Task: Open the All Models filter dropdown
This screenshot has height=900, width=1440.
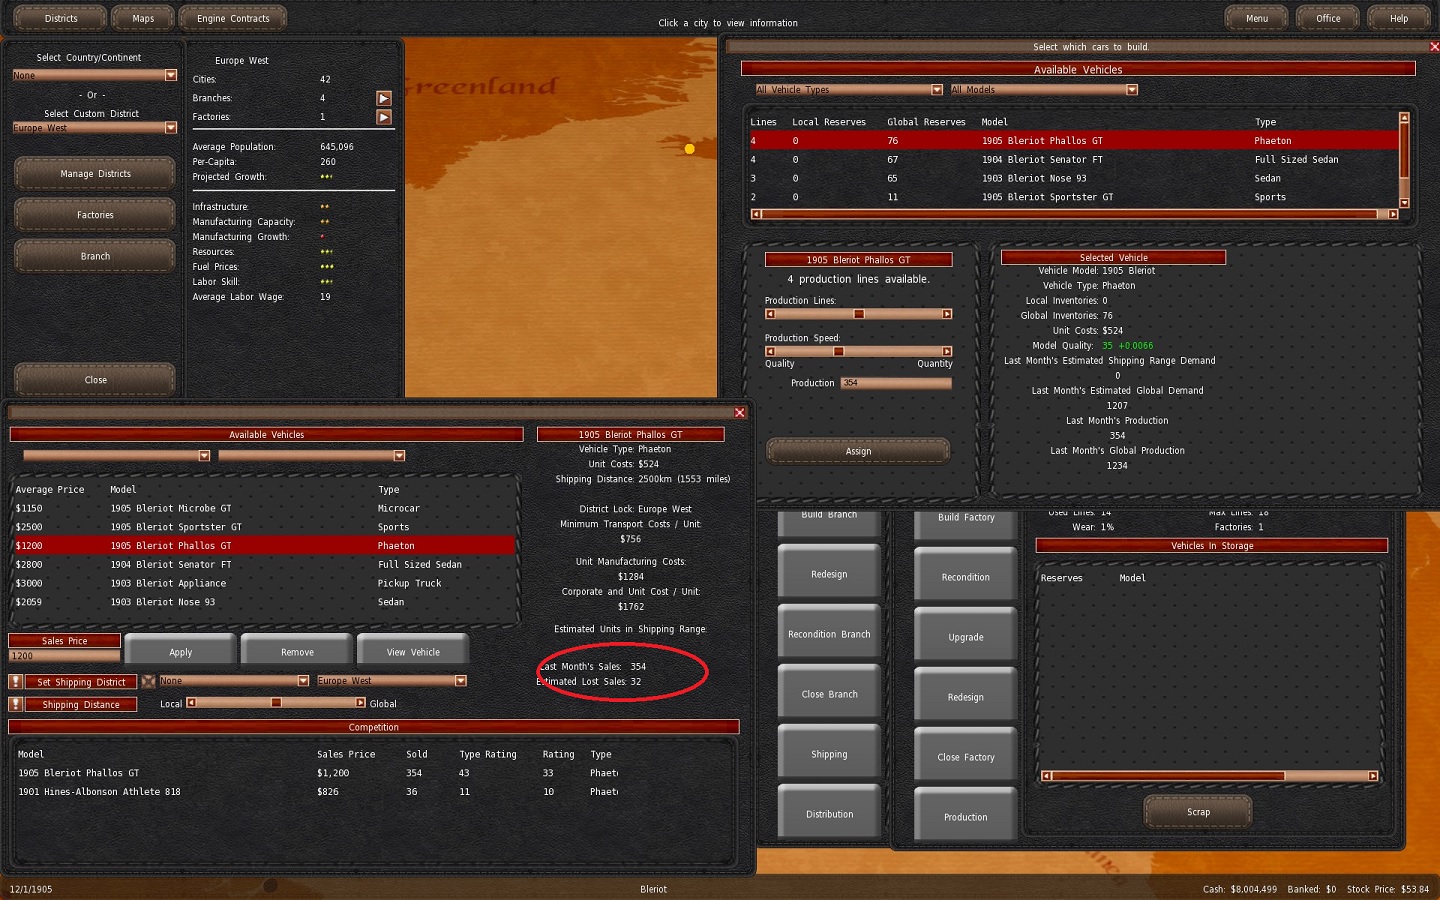Action: [x=1131, y=90]
